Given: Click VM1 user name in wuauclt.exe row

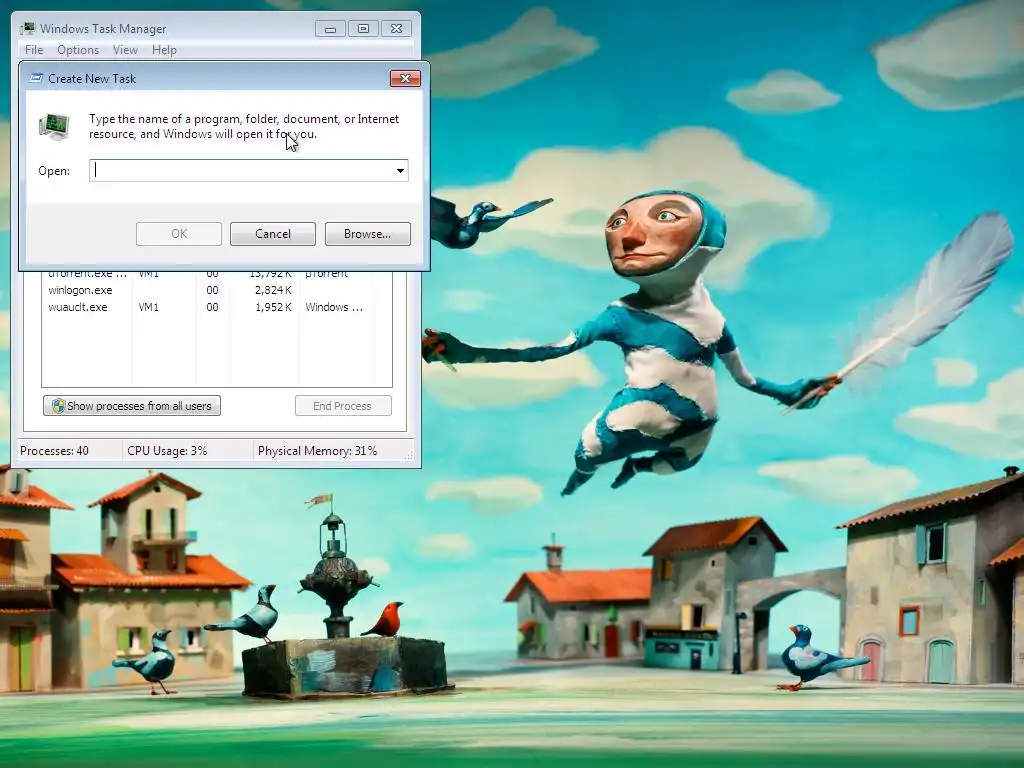Looking at the screenshot, I should 148,307.
